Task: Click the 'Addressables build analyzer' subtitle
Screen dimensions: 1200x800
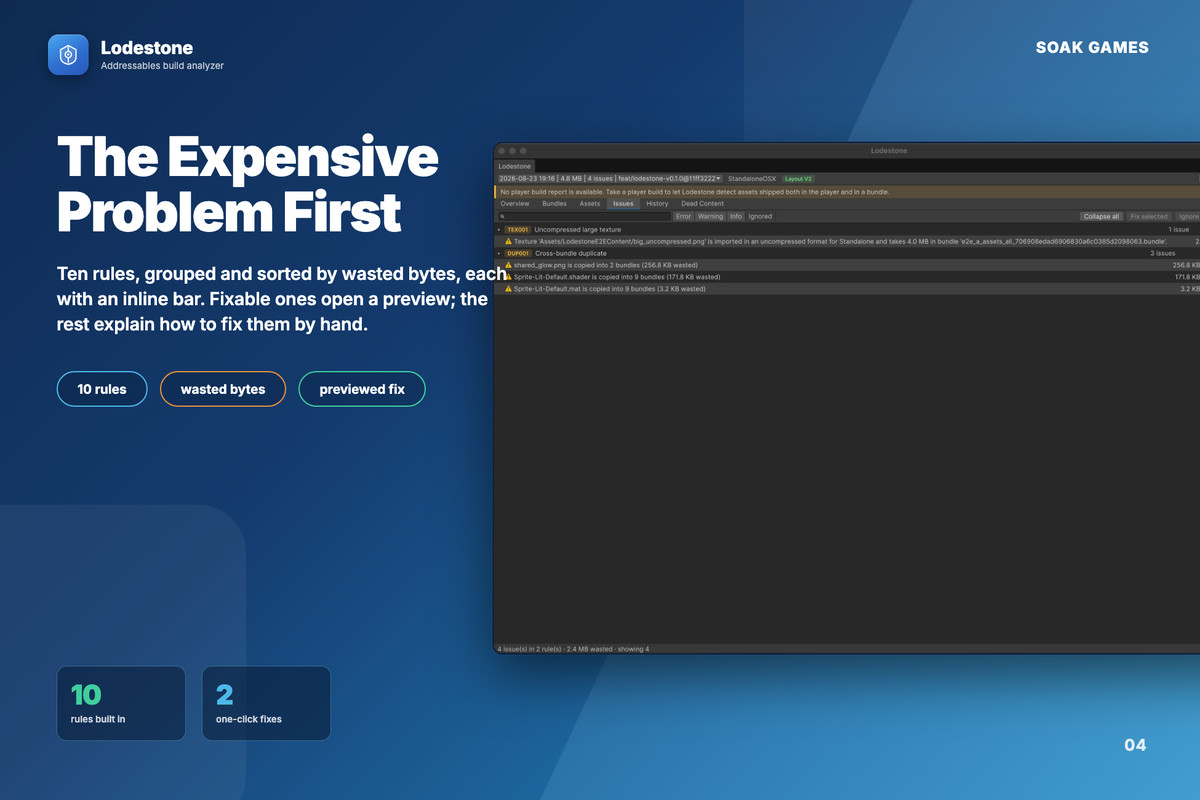Action: 162,66
